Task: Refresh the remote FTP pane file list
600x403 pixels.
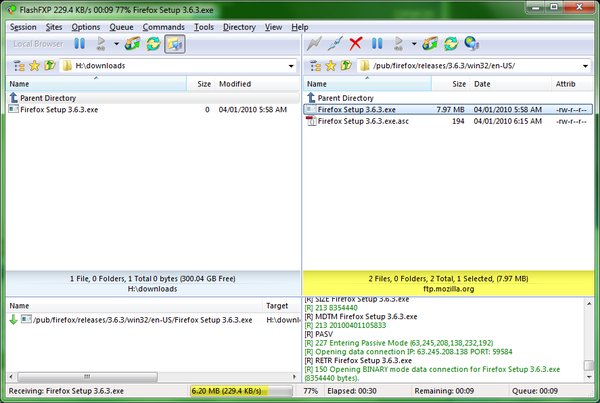Action: tap(451, 44)
